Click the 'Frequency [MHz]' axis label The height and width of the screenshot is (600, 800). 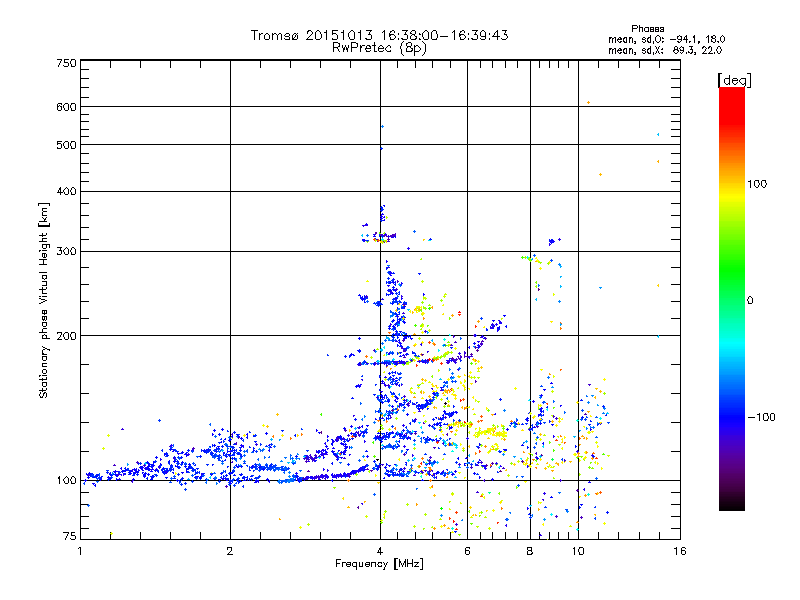click(x=379, y=564)
